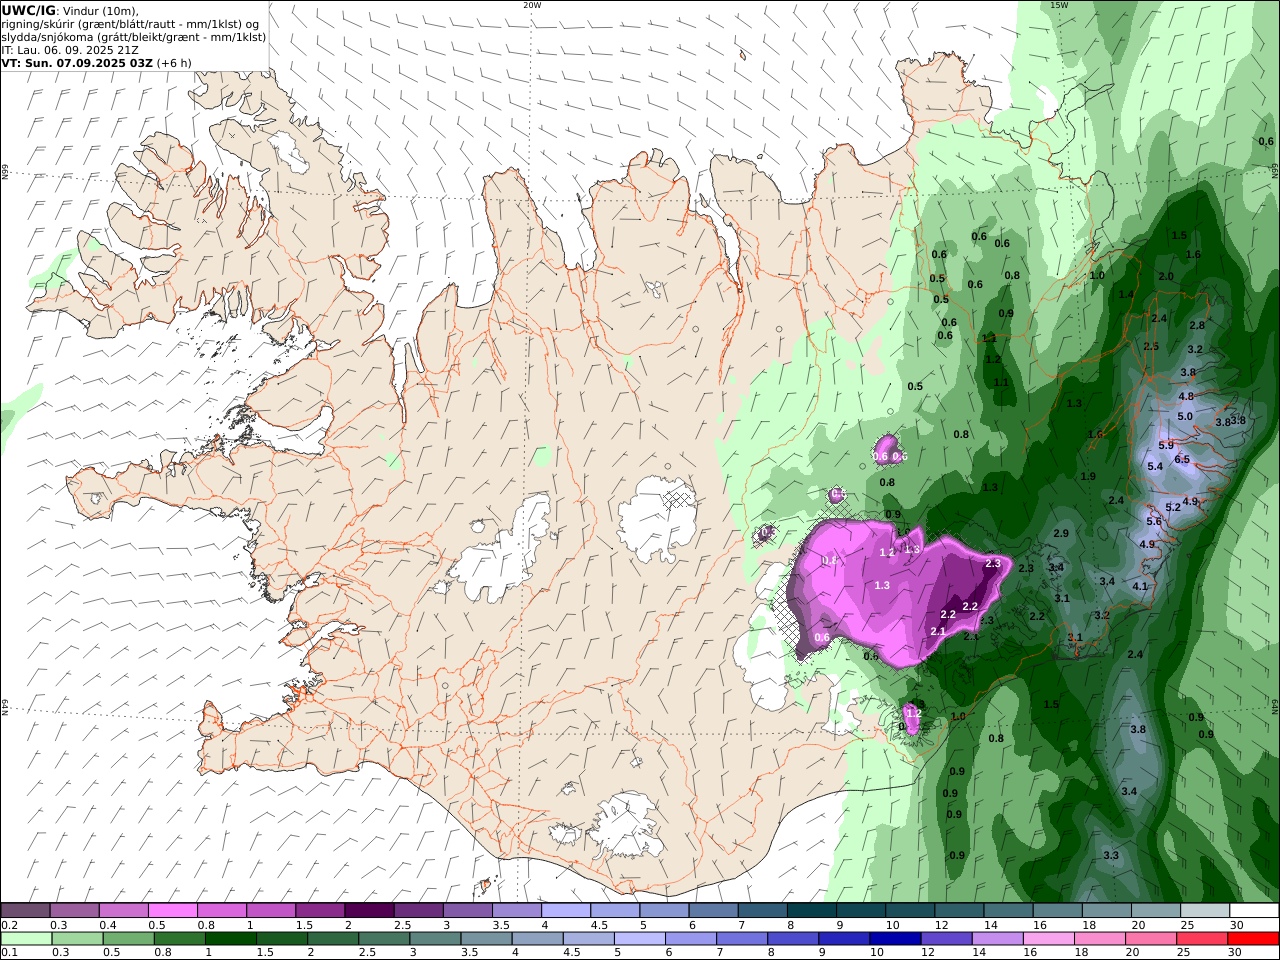Click the 0.2–0.3 dark mauve swatch, upper legend row

coord(26,911)
